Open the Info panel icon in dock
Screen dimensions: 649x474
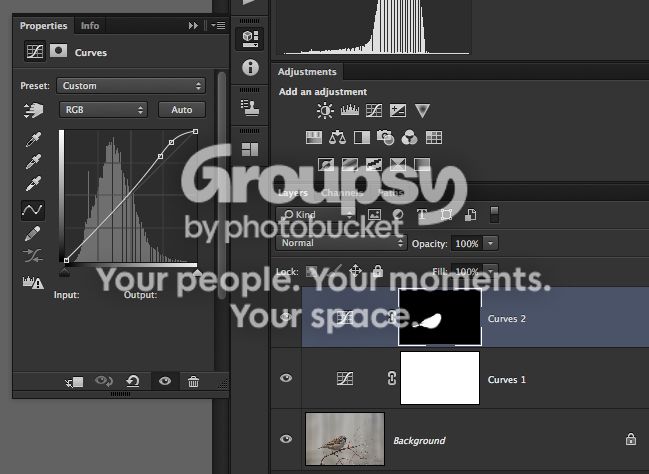(250, 67)
